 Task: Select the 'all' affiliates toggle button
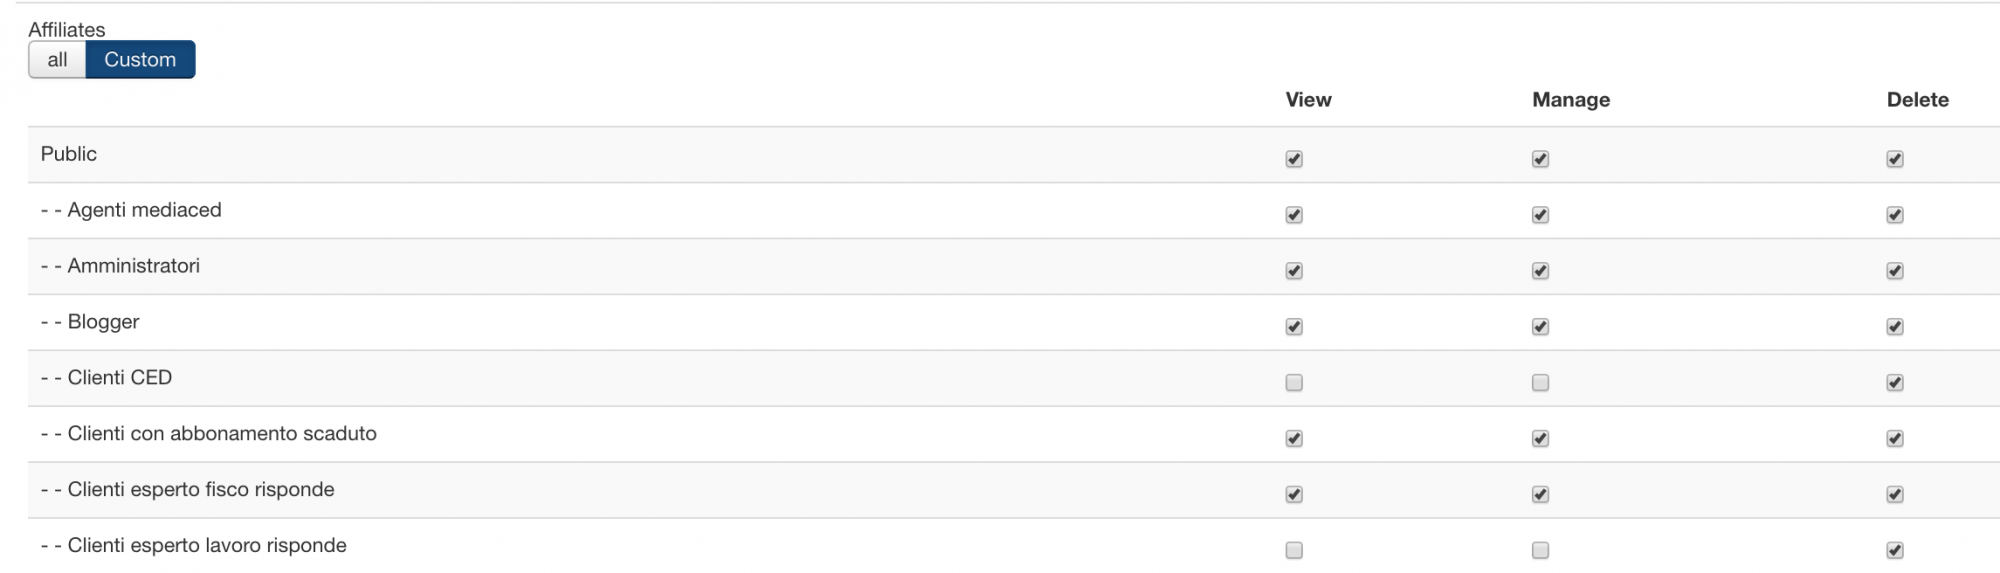pyautogui.click(x=57, y=60)
